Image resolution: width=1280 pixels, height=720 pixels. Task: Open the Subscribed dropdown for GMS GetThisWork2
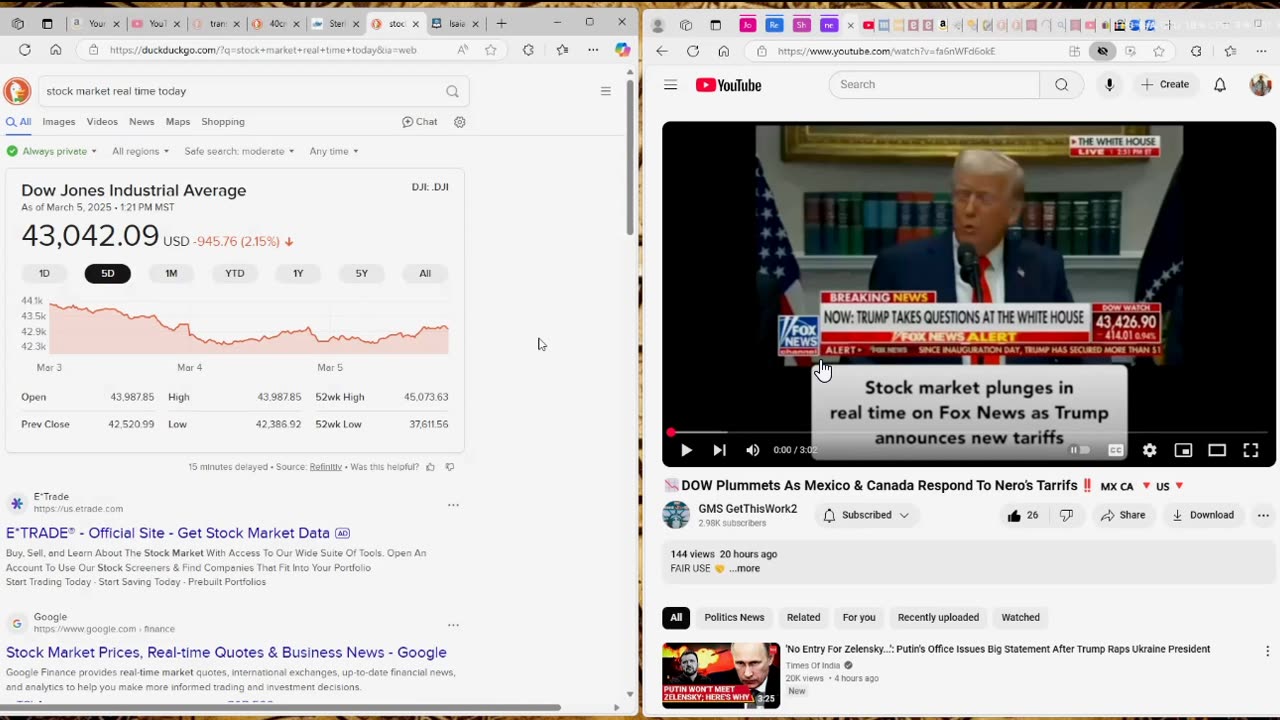[x=866, y=515]
